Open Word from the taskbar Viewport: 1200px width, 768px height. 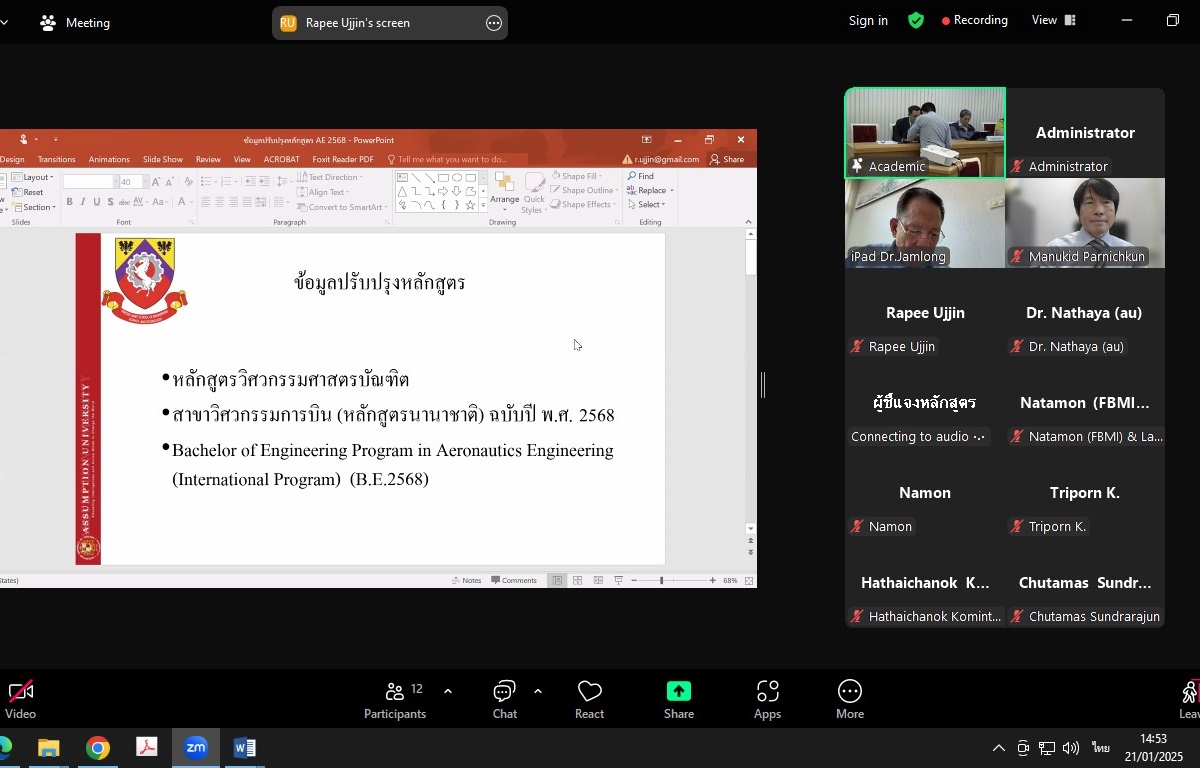coord(244,748)
